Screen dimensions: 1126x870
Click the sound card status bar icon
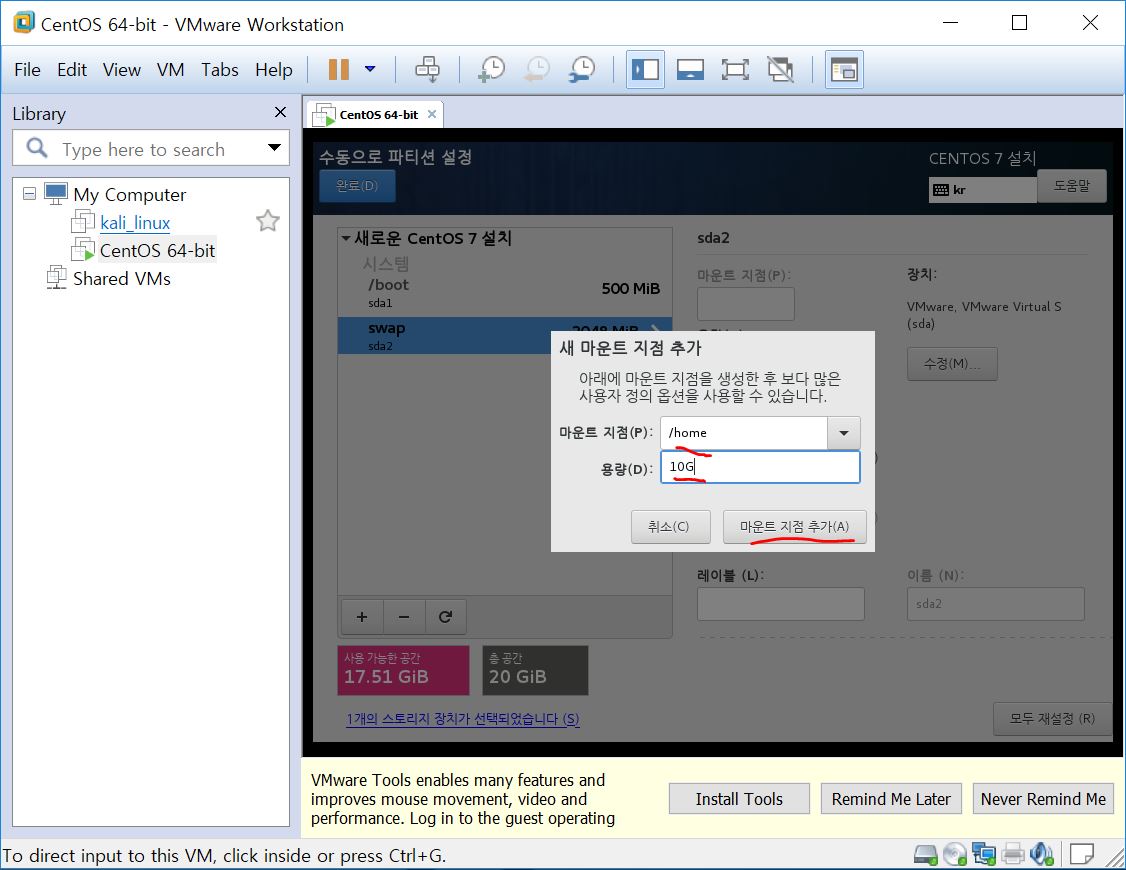pyautogui.click(x=1041, y=854)
